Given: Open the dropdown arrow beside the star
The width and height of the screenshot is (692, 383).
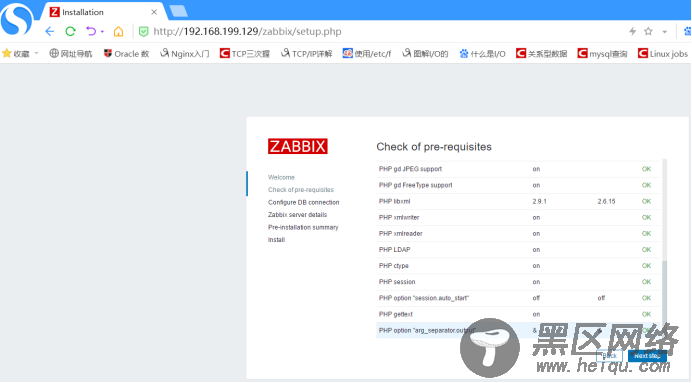Looking at the screenshot, I should point(664,32).
